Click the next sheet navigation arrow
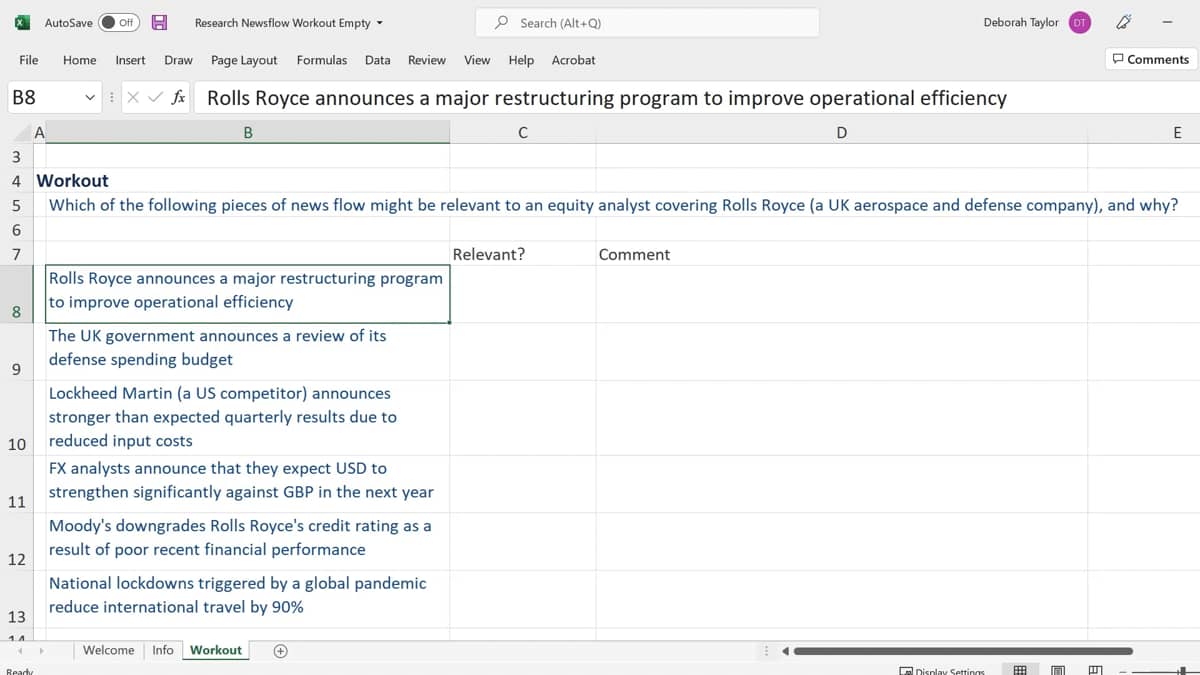Image resolution: width=1200 pixels, height=675 pixels. click(41, 651)
